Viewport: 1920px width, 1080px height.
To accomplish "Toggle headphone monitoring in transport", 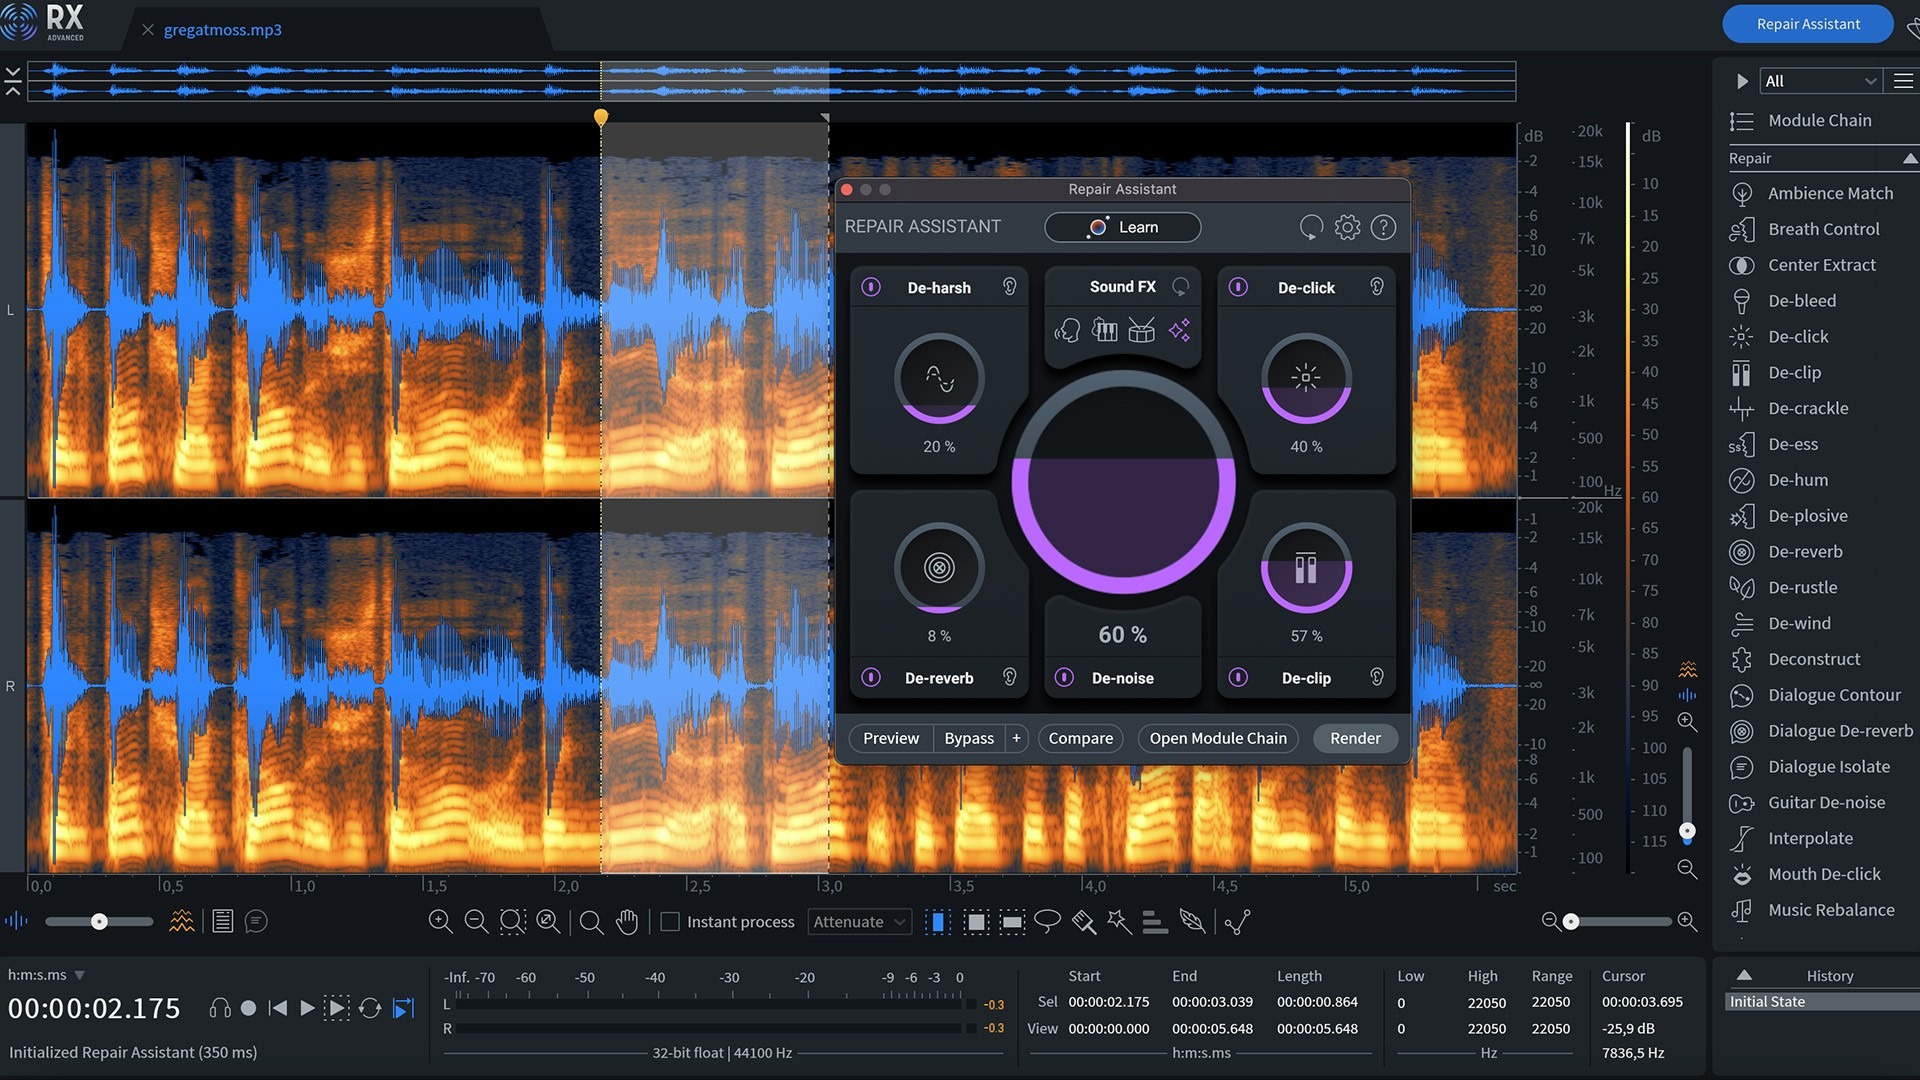I will 220,1008.
